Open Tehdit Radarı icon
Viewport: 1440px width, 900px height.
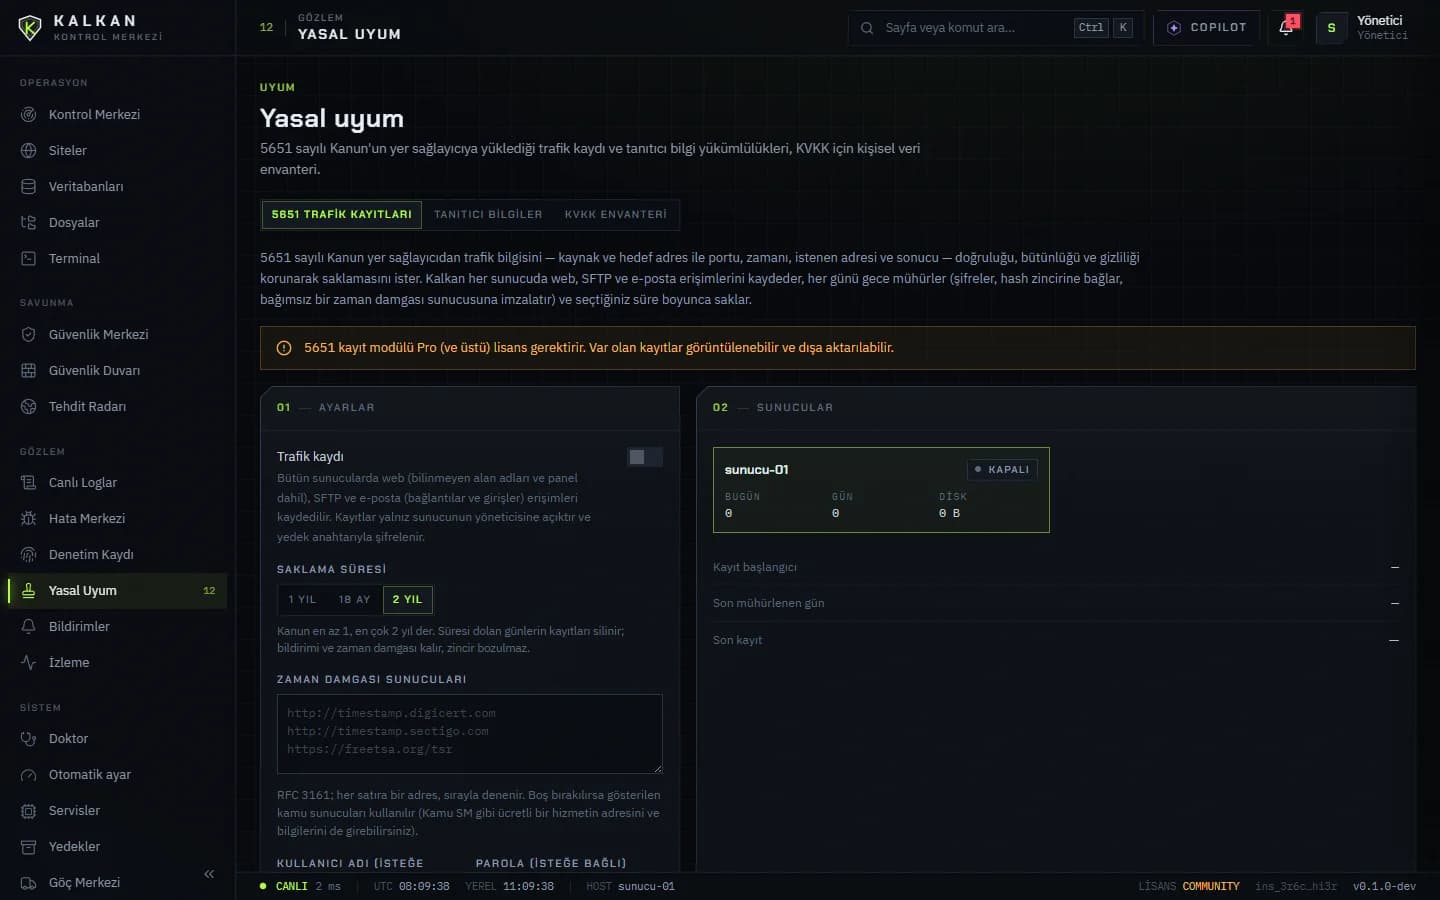coord(28,406)
